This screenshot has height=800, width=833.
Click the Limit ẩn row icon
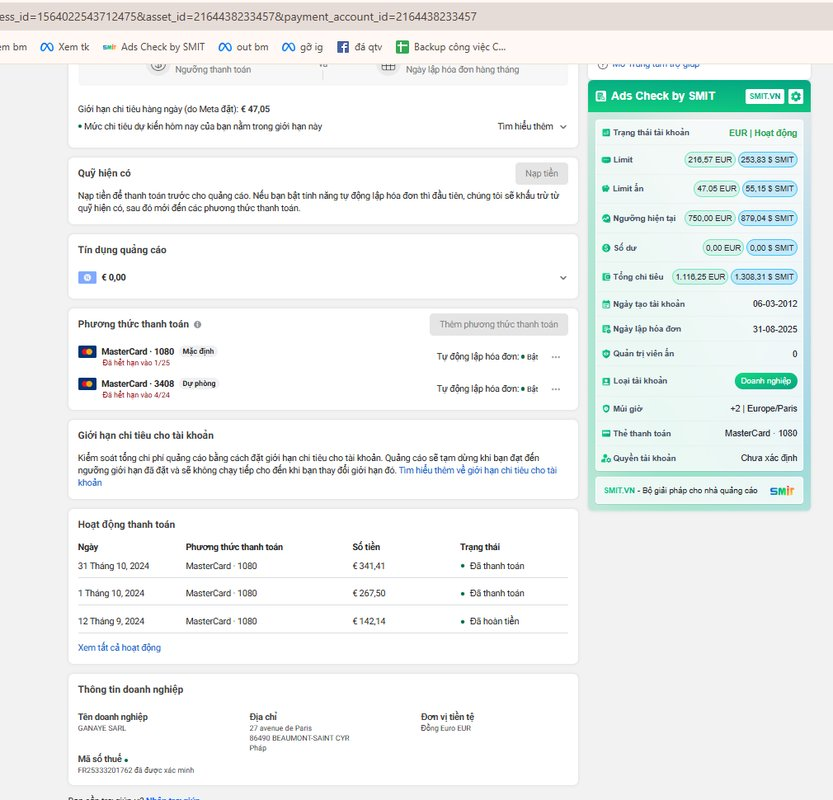pyautogui.click(x=606, y=189)
